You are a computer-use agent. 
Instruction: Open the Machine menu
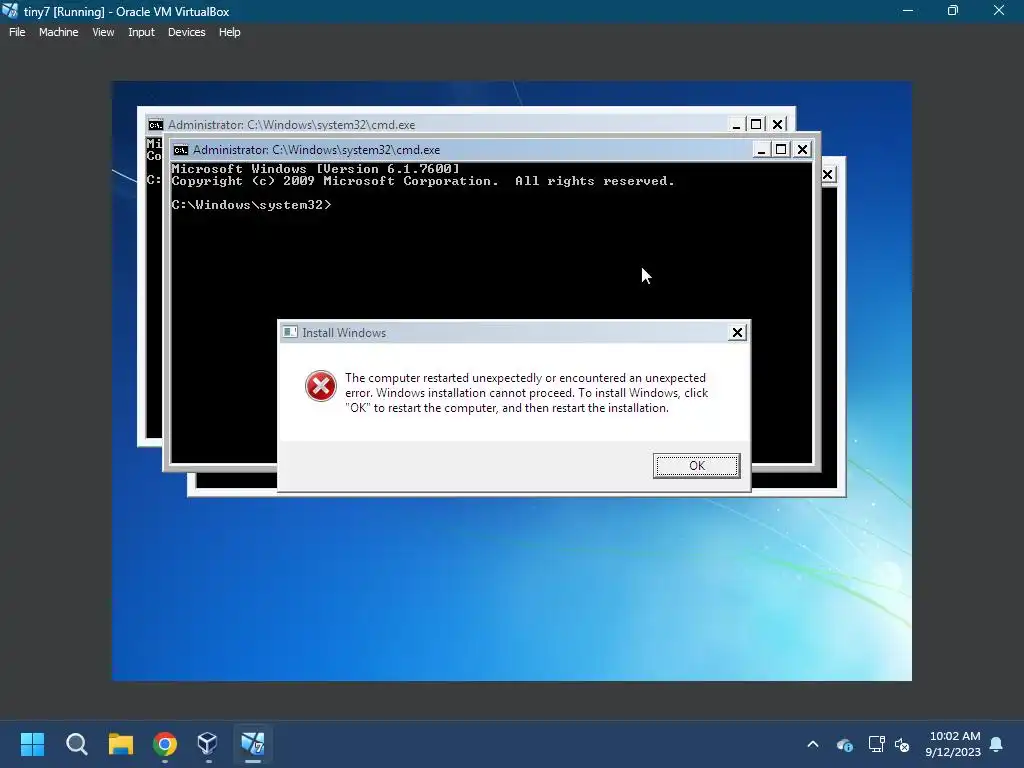[x=58, y=32]
